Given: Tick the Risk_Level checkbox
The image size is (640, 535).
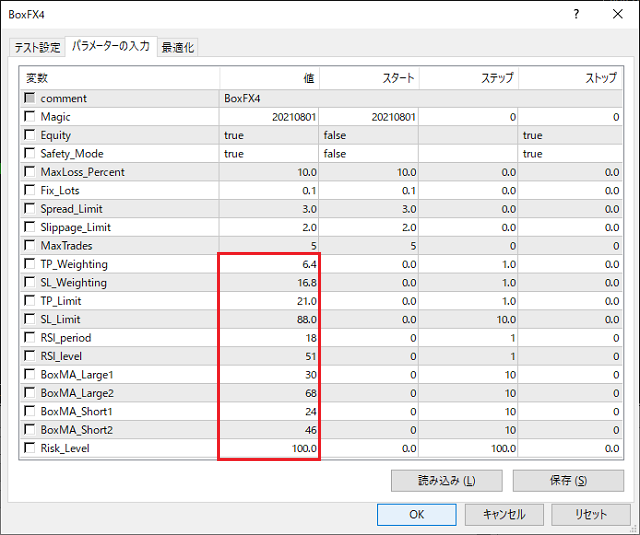Looking at the screenshot, I should point(29,448).
